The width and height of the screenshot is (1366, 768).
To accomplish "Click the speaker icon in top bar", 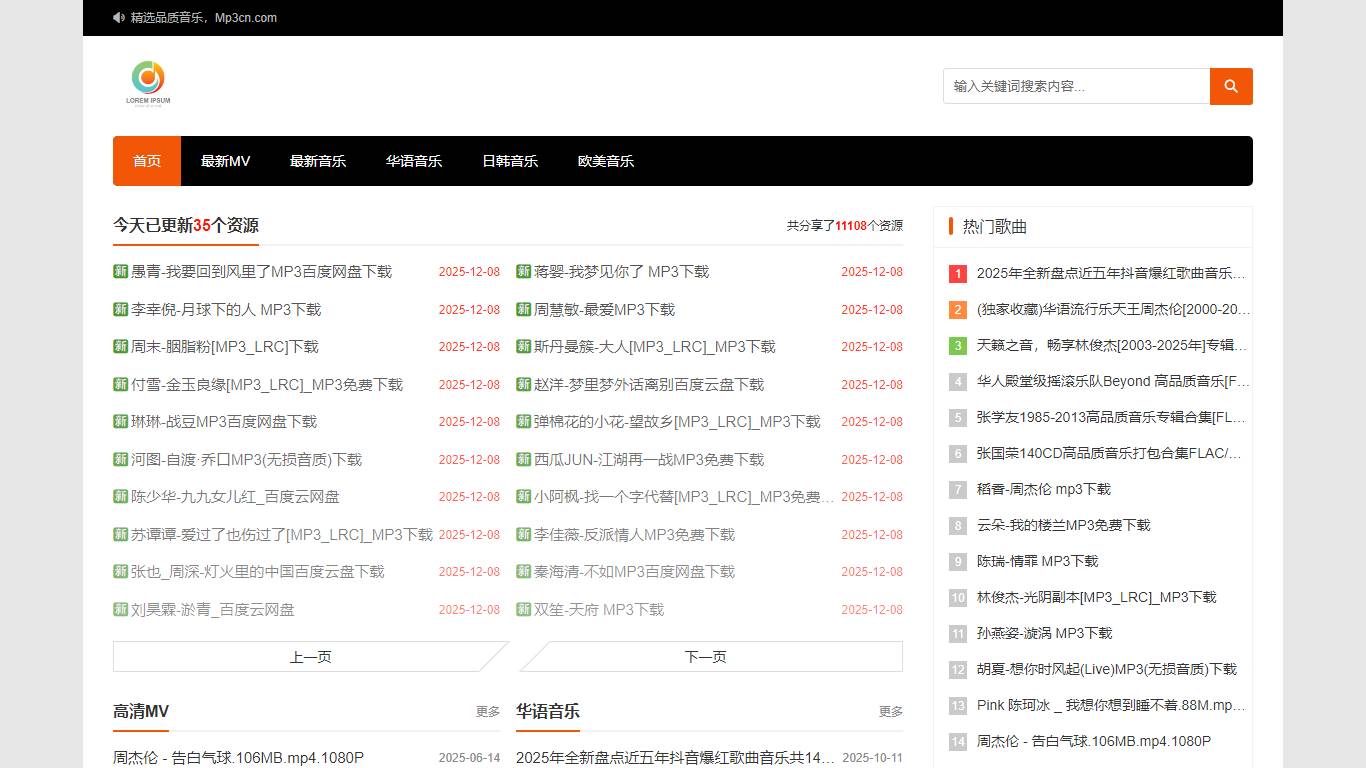I will [x=119, y=18].
